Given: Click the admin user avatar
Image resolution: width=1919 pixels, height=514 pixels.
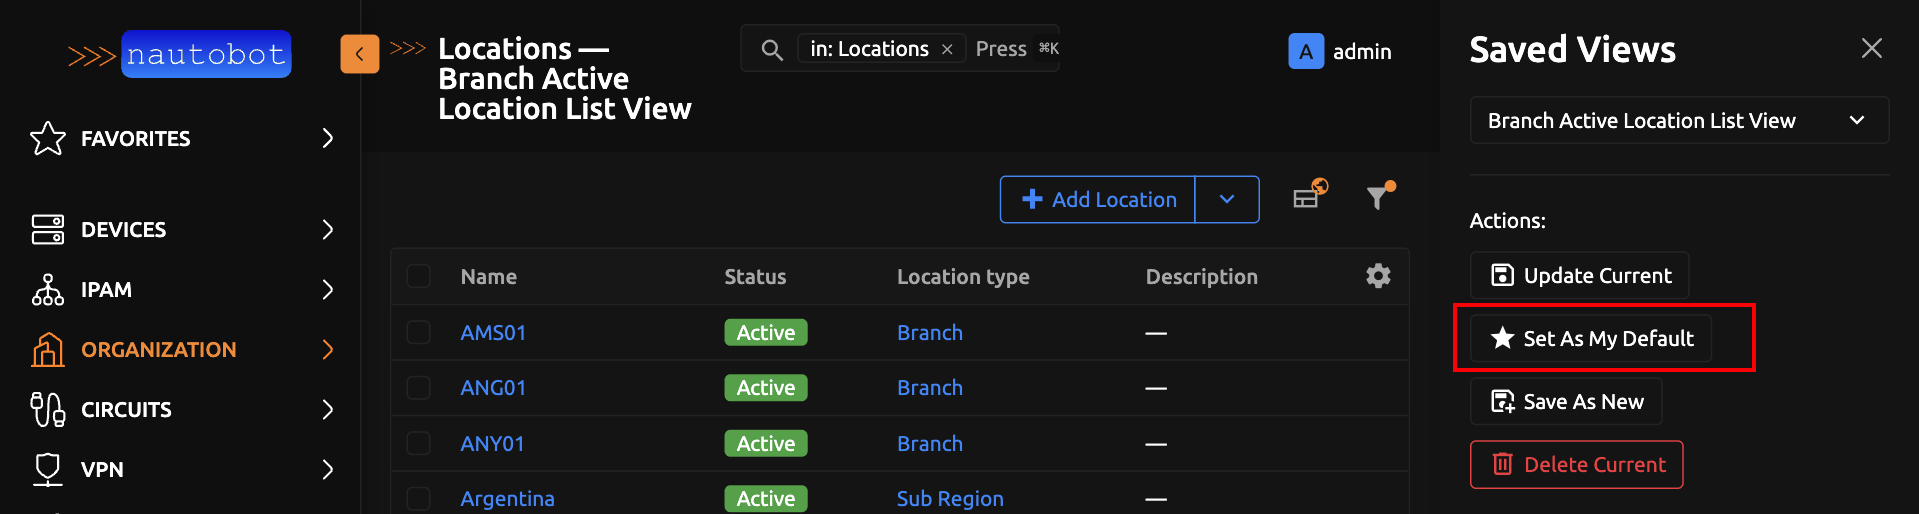Looking at the screenshot, I should 1306,51.
